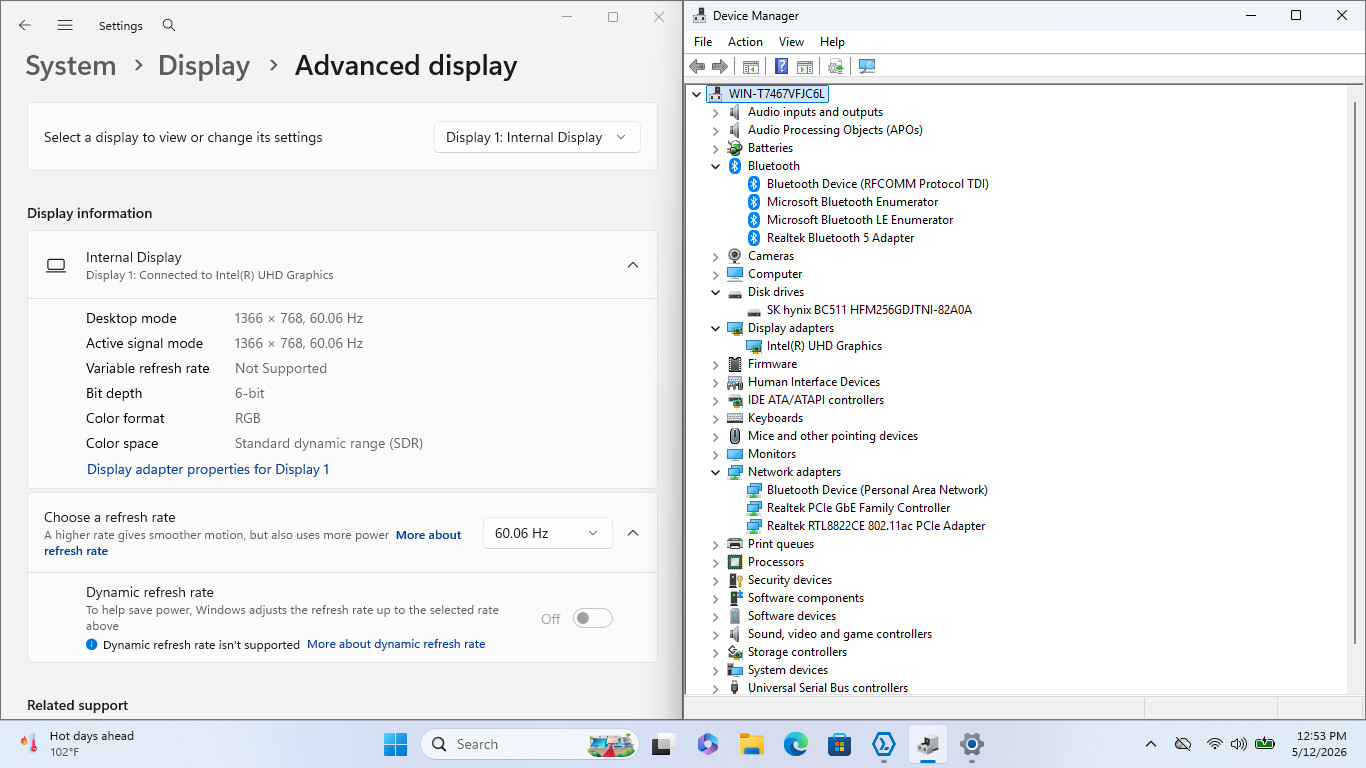This screenshot has height=768, width=1366.
Task: Collapse the Bluetooth category in device tree
Action: tap(715, 166)
